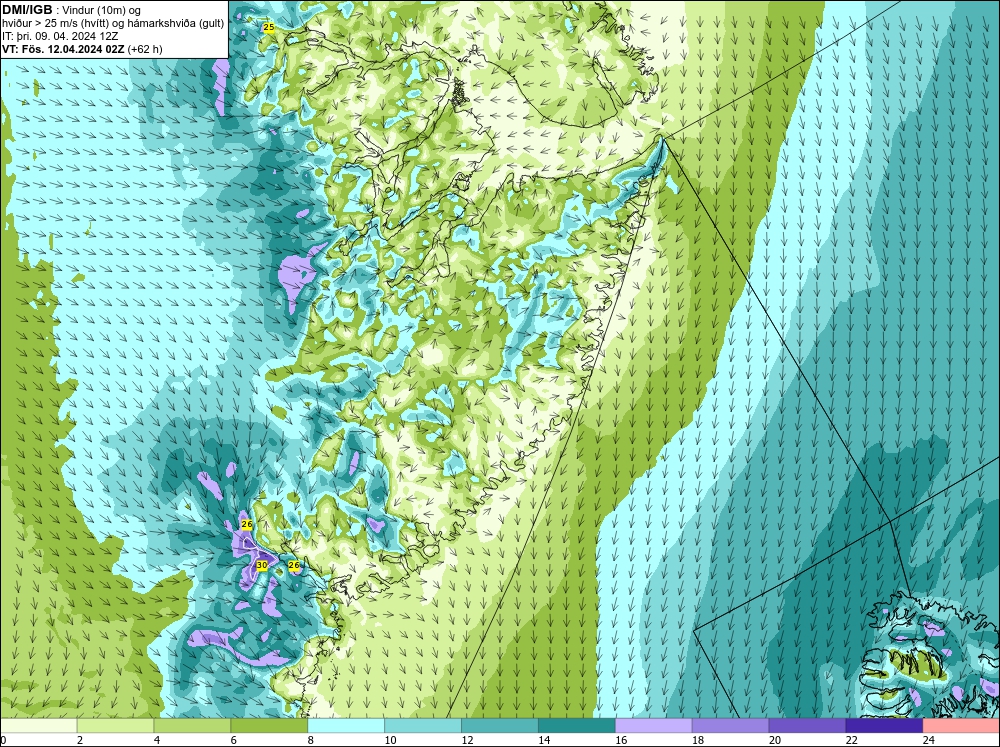Click the gust label 26 northwest of the 30 marker
Screen dimensions: 1000x747
[x=247, y=524]
